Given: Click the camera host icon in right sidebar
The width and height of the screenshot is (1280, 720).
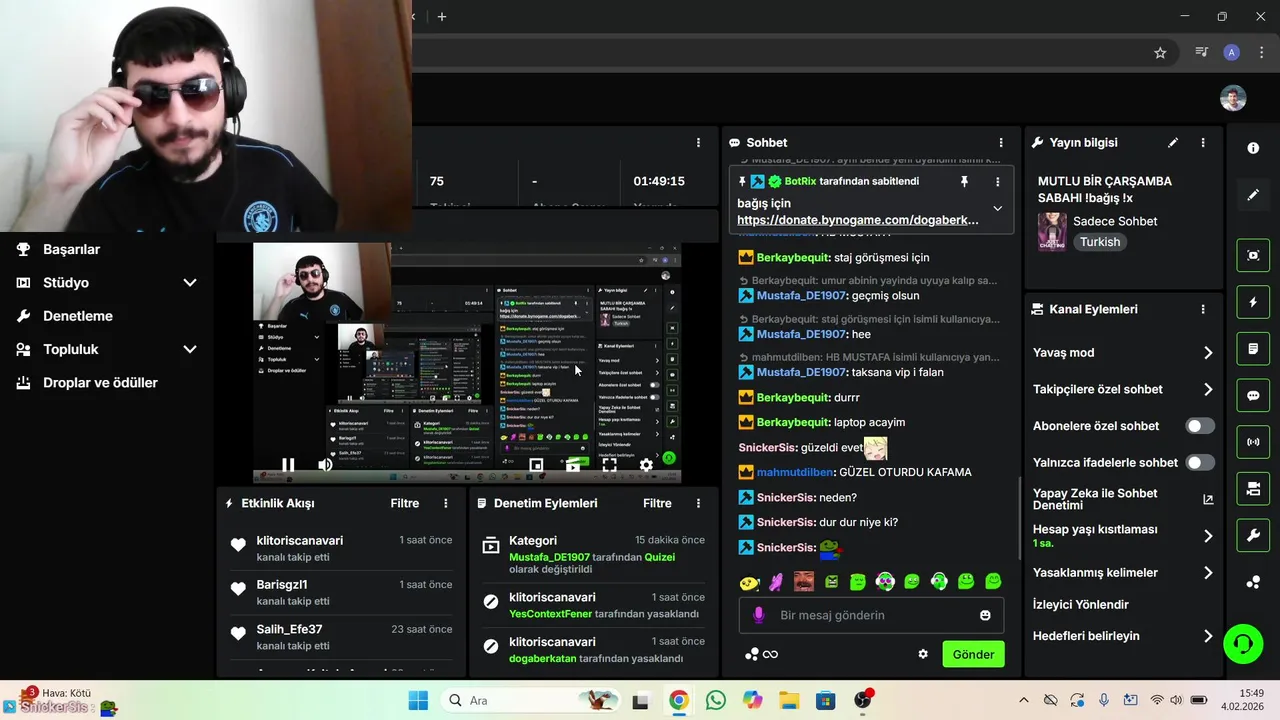Looking at the screenshot, I should pyautogui.click(x=1253, y=489).
